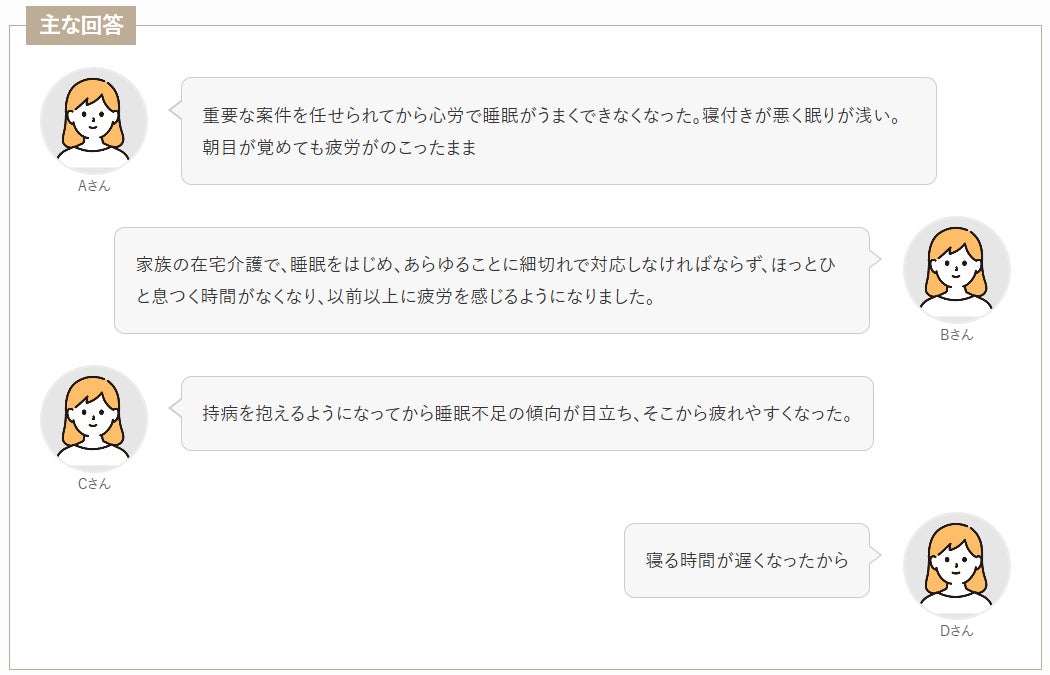This screenshot has height=675, width=1050.
Task: Click the Dさん name label
Action: pyautogui.click(x=956, y=631)
